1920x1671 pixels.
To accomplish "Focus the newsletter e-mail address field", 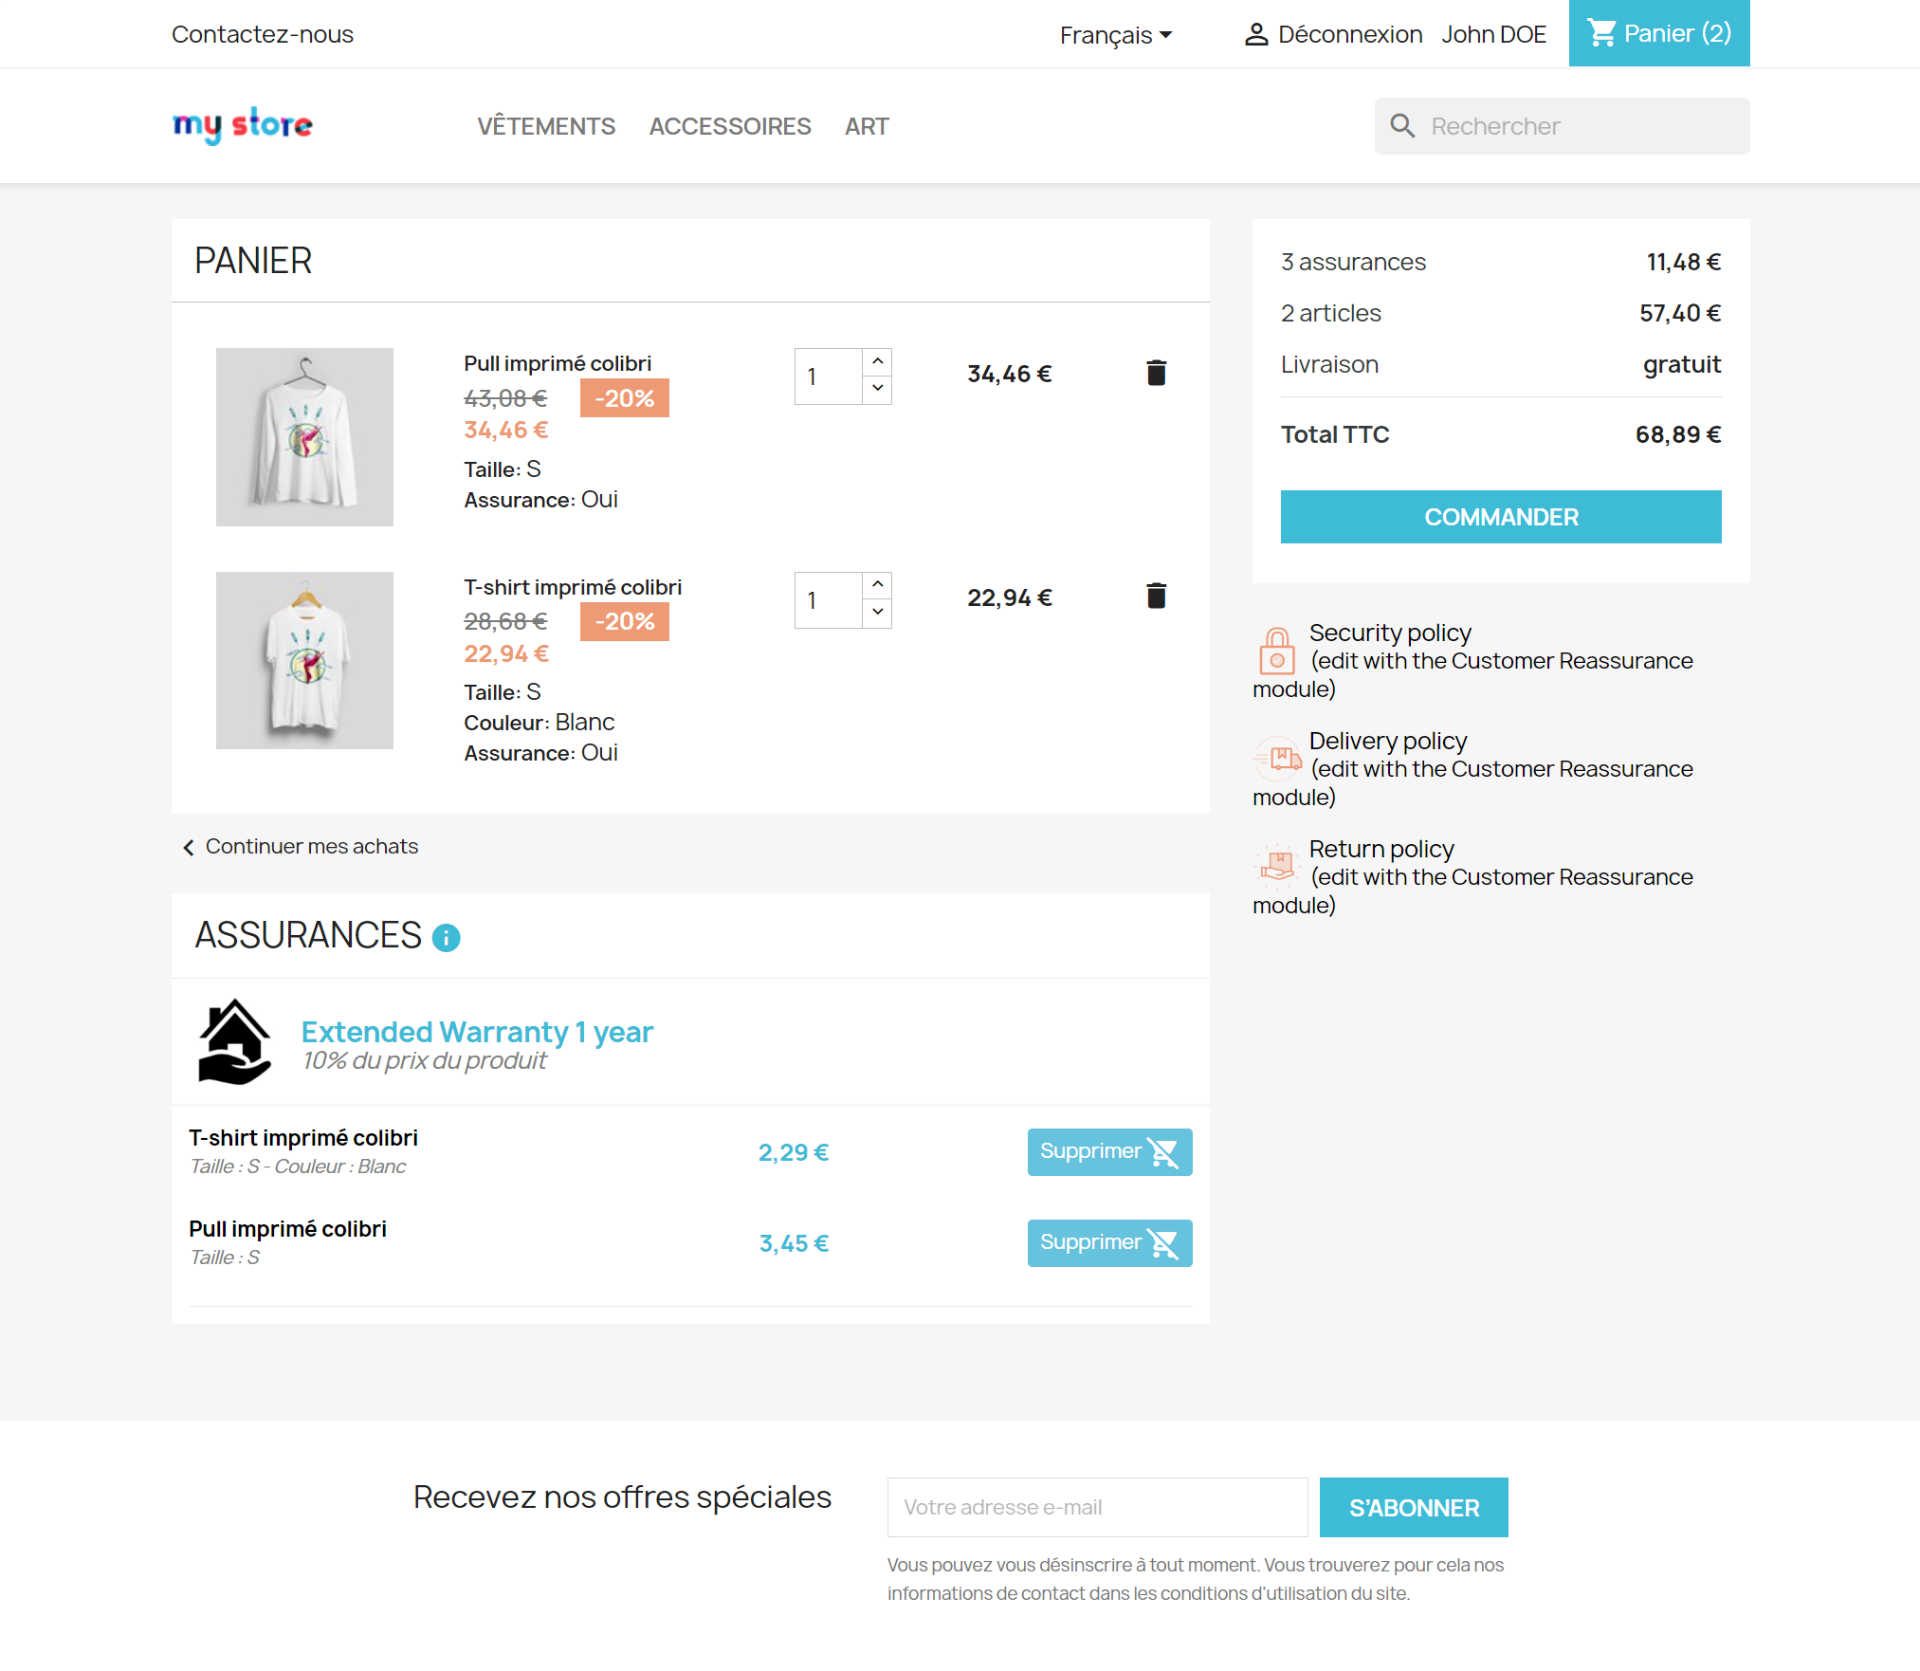I will click(1097, 1507).
